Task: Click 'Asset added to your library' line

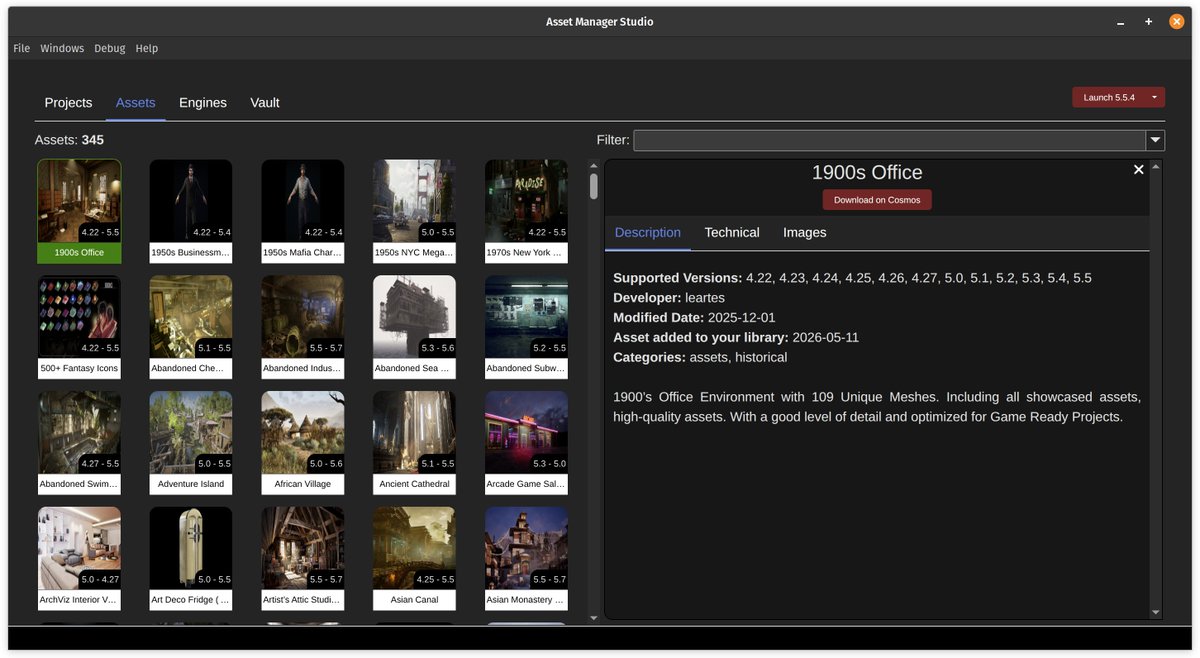Action: tap(736, 337)
